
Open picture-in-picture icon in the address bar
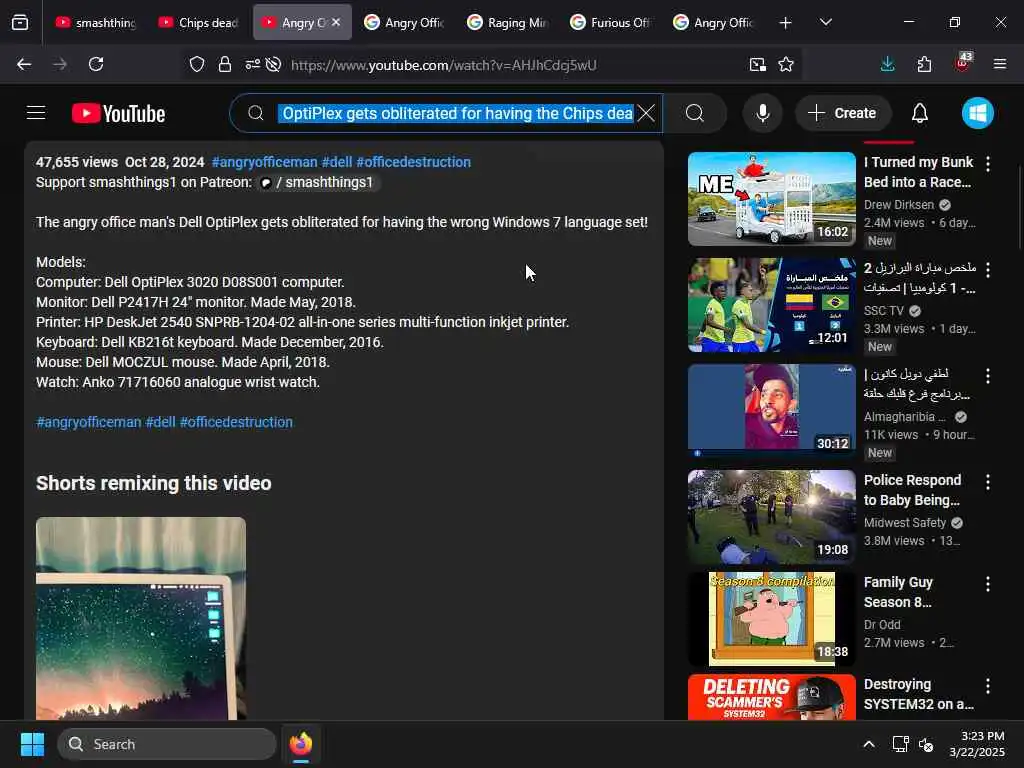coord(758,64)
